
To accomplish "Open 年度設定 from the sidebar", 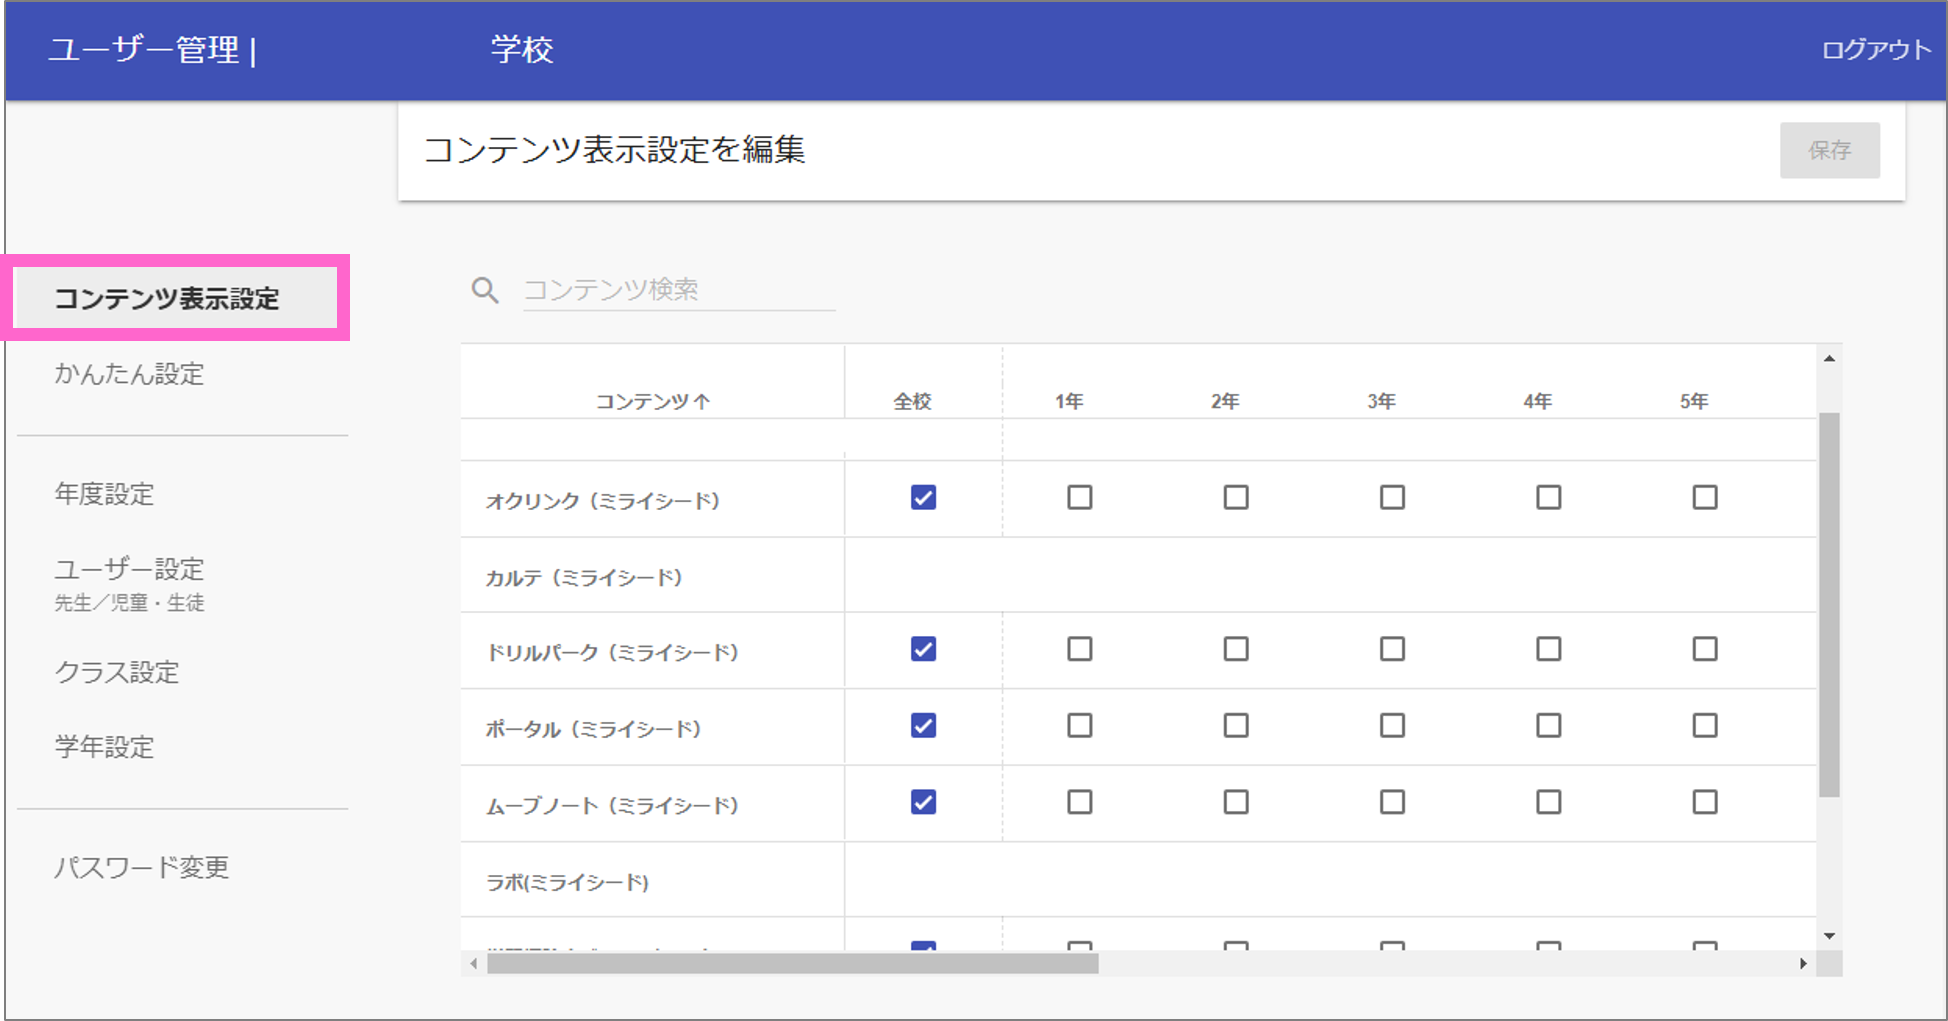I will pyautogui.click(x=104, y=494).
